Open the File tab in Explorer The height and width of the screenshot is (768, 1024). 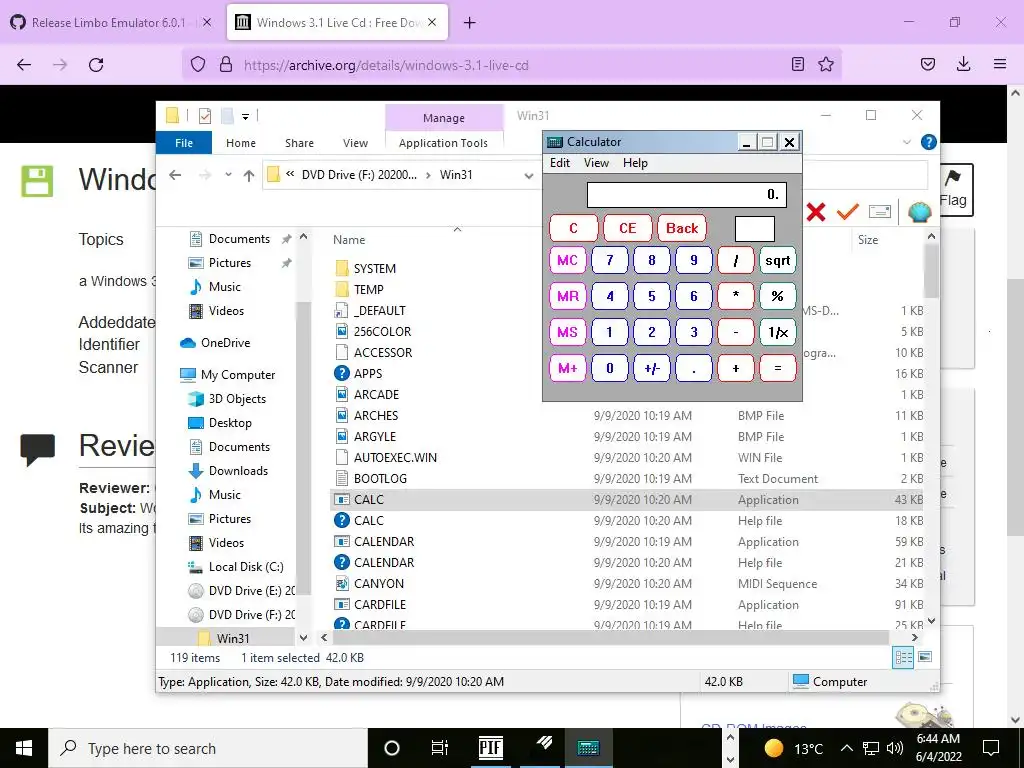coord(184,143)
